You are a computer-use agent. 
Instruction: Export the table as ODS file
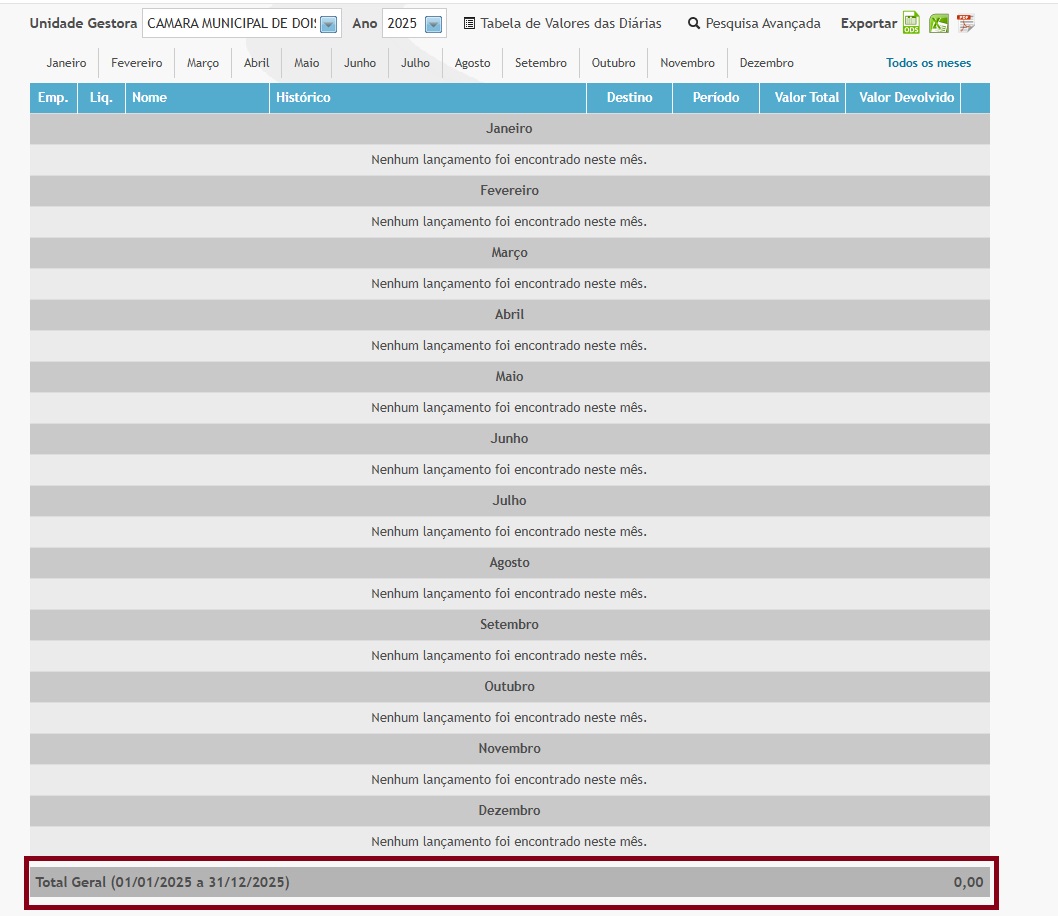pyautogui.click(x=911, y=23)
